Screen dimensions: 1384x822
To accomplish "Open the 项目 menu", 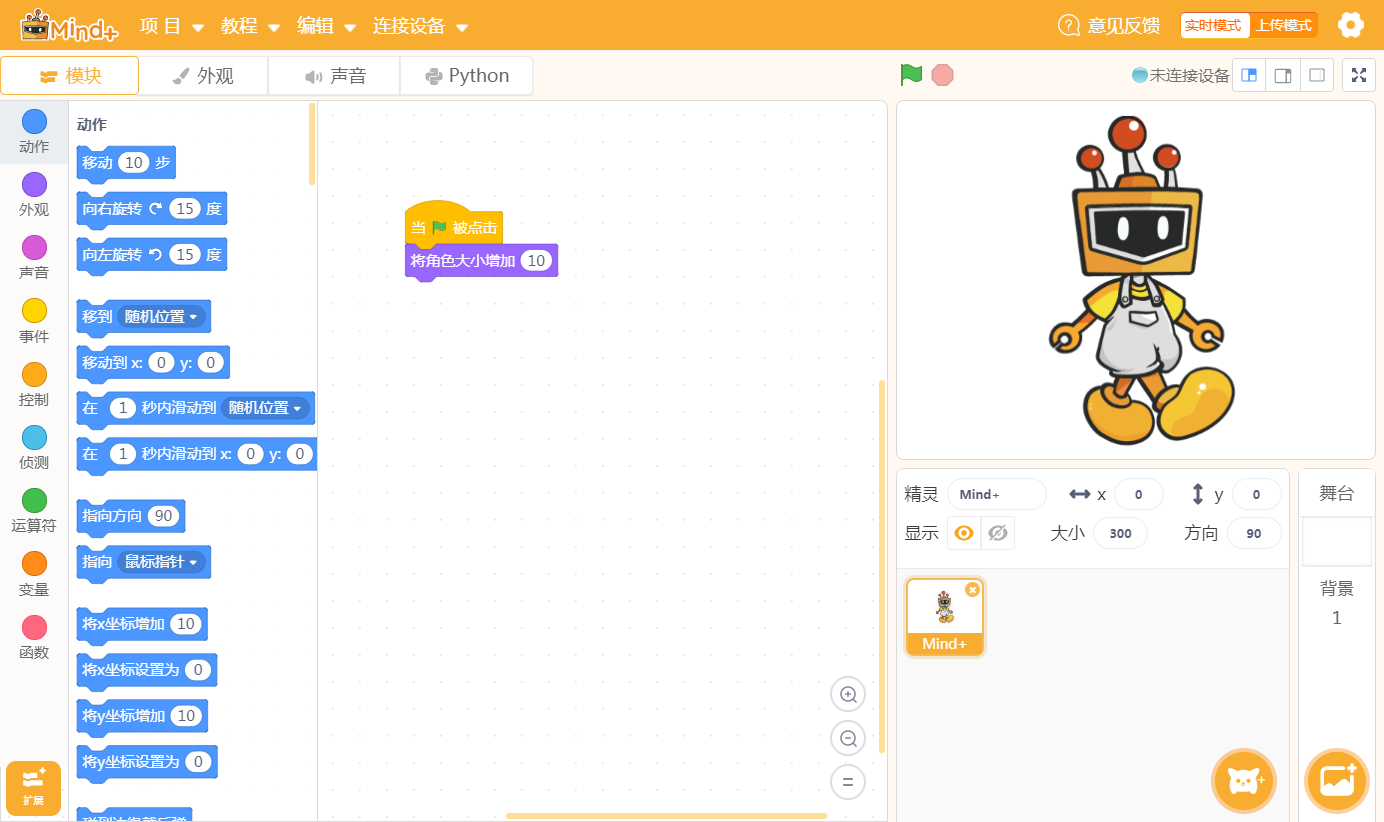I will [172, 26].
